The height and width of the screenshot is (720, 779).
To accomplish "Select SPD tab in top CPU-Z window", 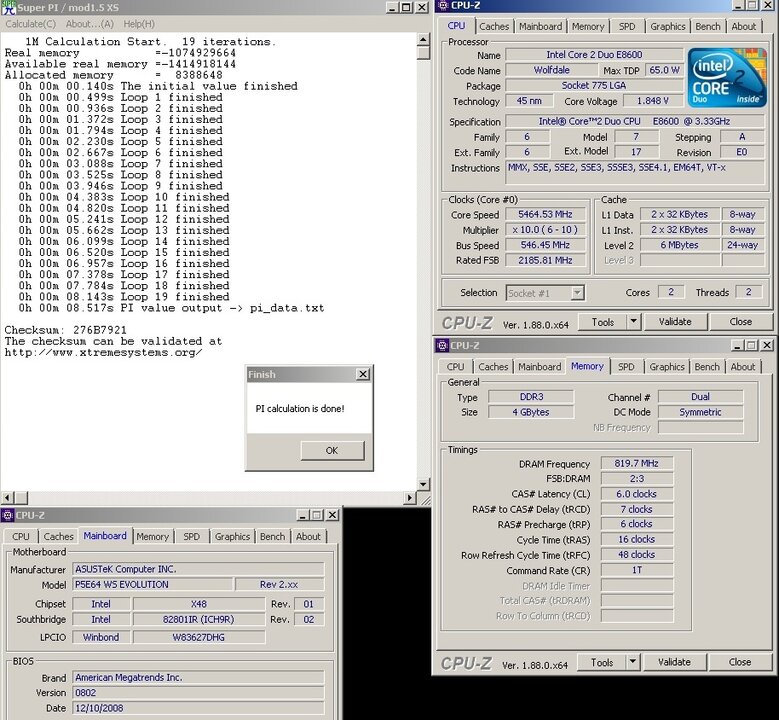I will click(627, 26).
